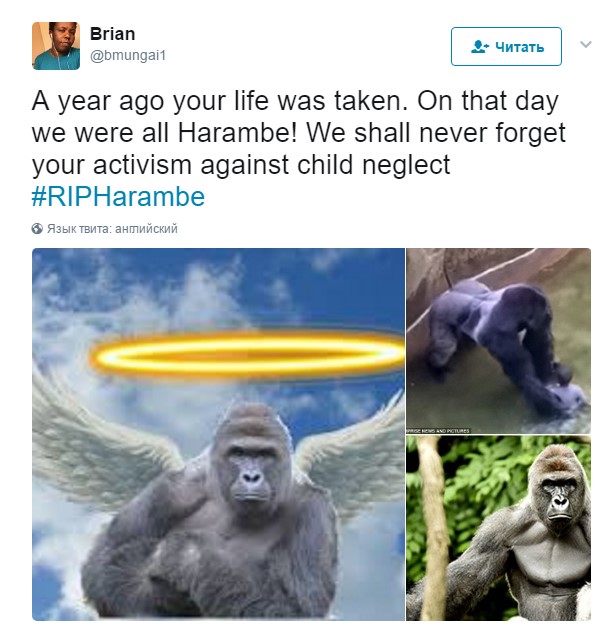Visit the @bmungai1 handle link
This screenshot has height=628, width=611.
(128, 55)
